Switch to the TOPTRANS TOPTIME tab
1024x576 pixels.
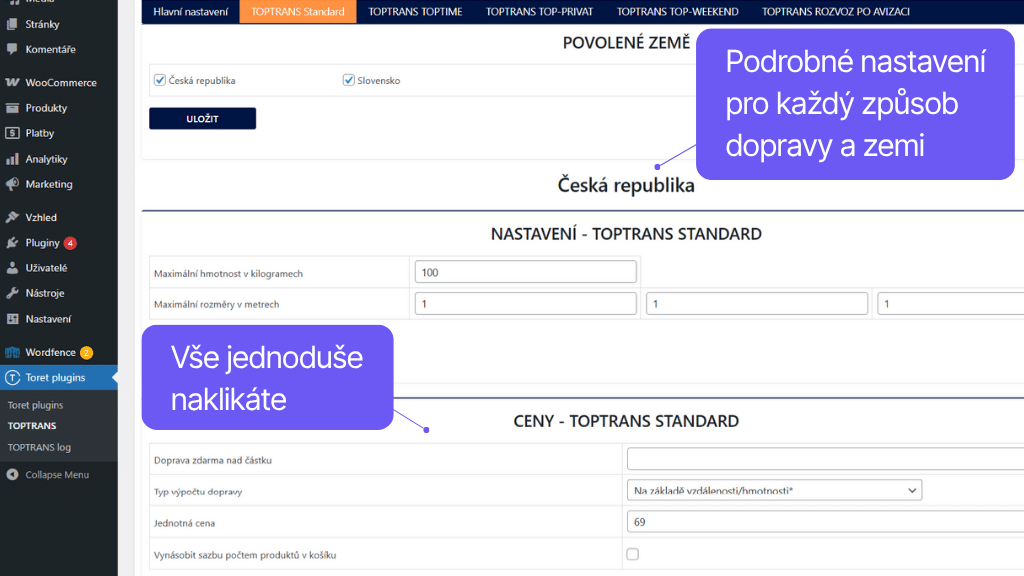point(414,12)
